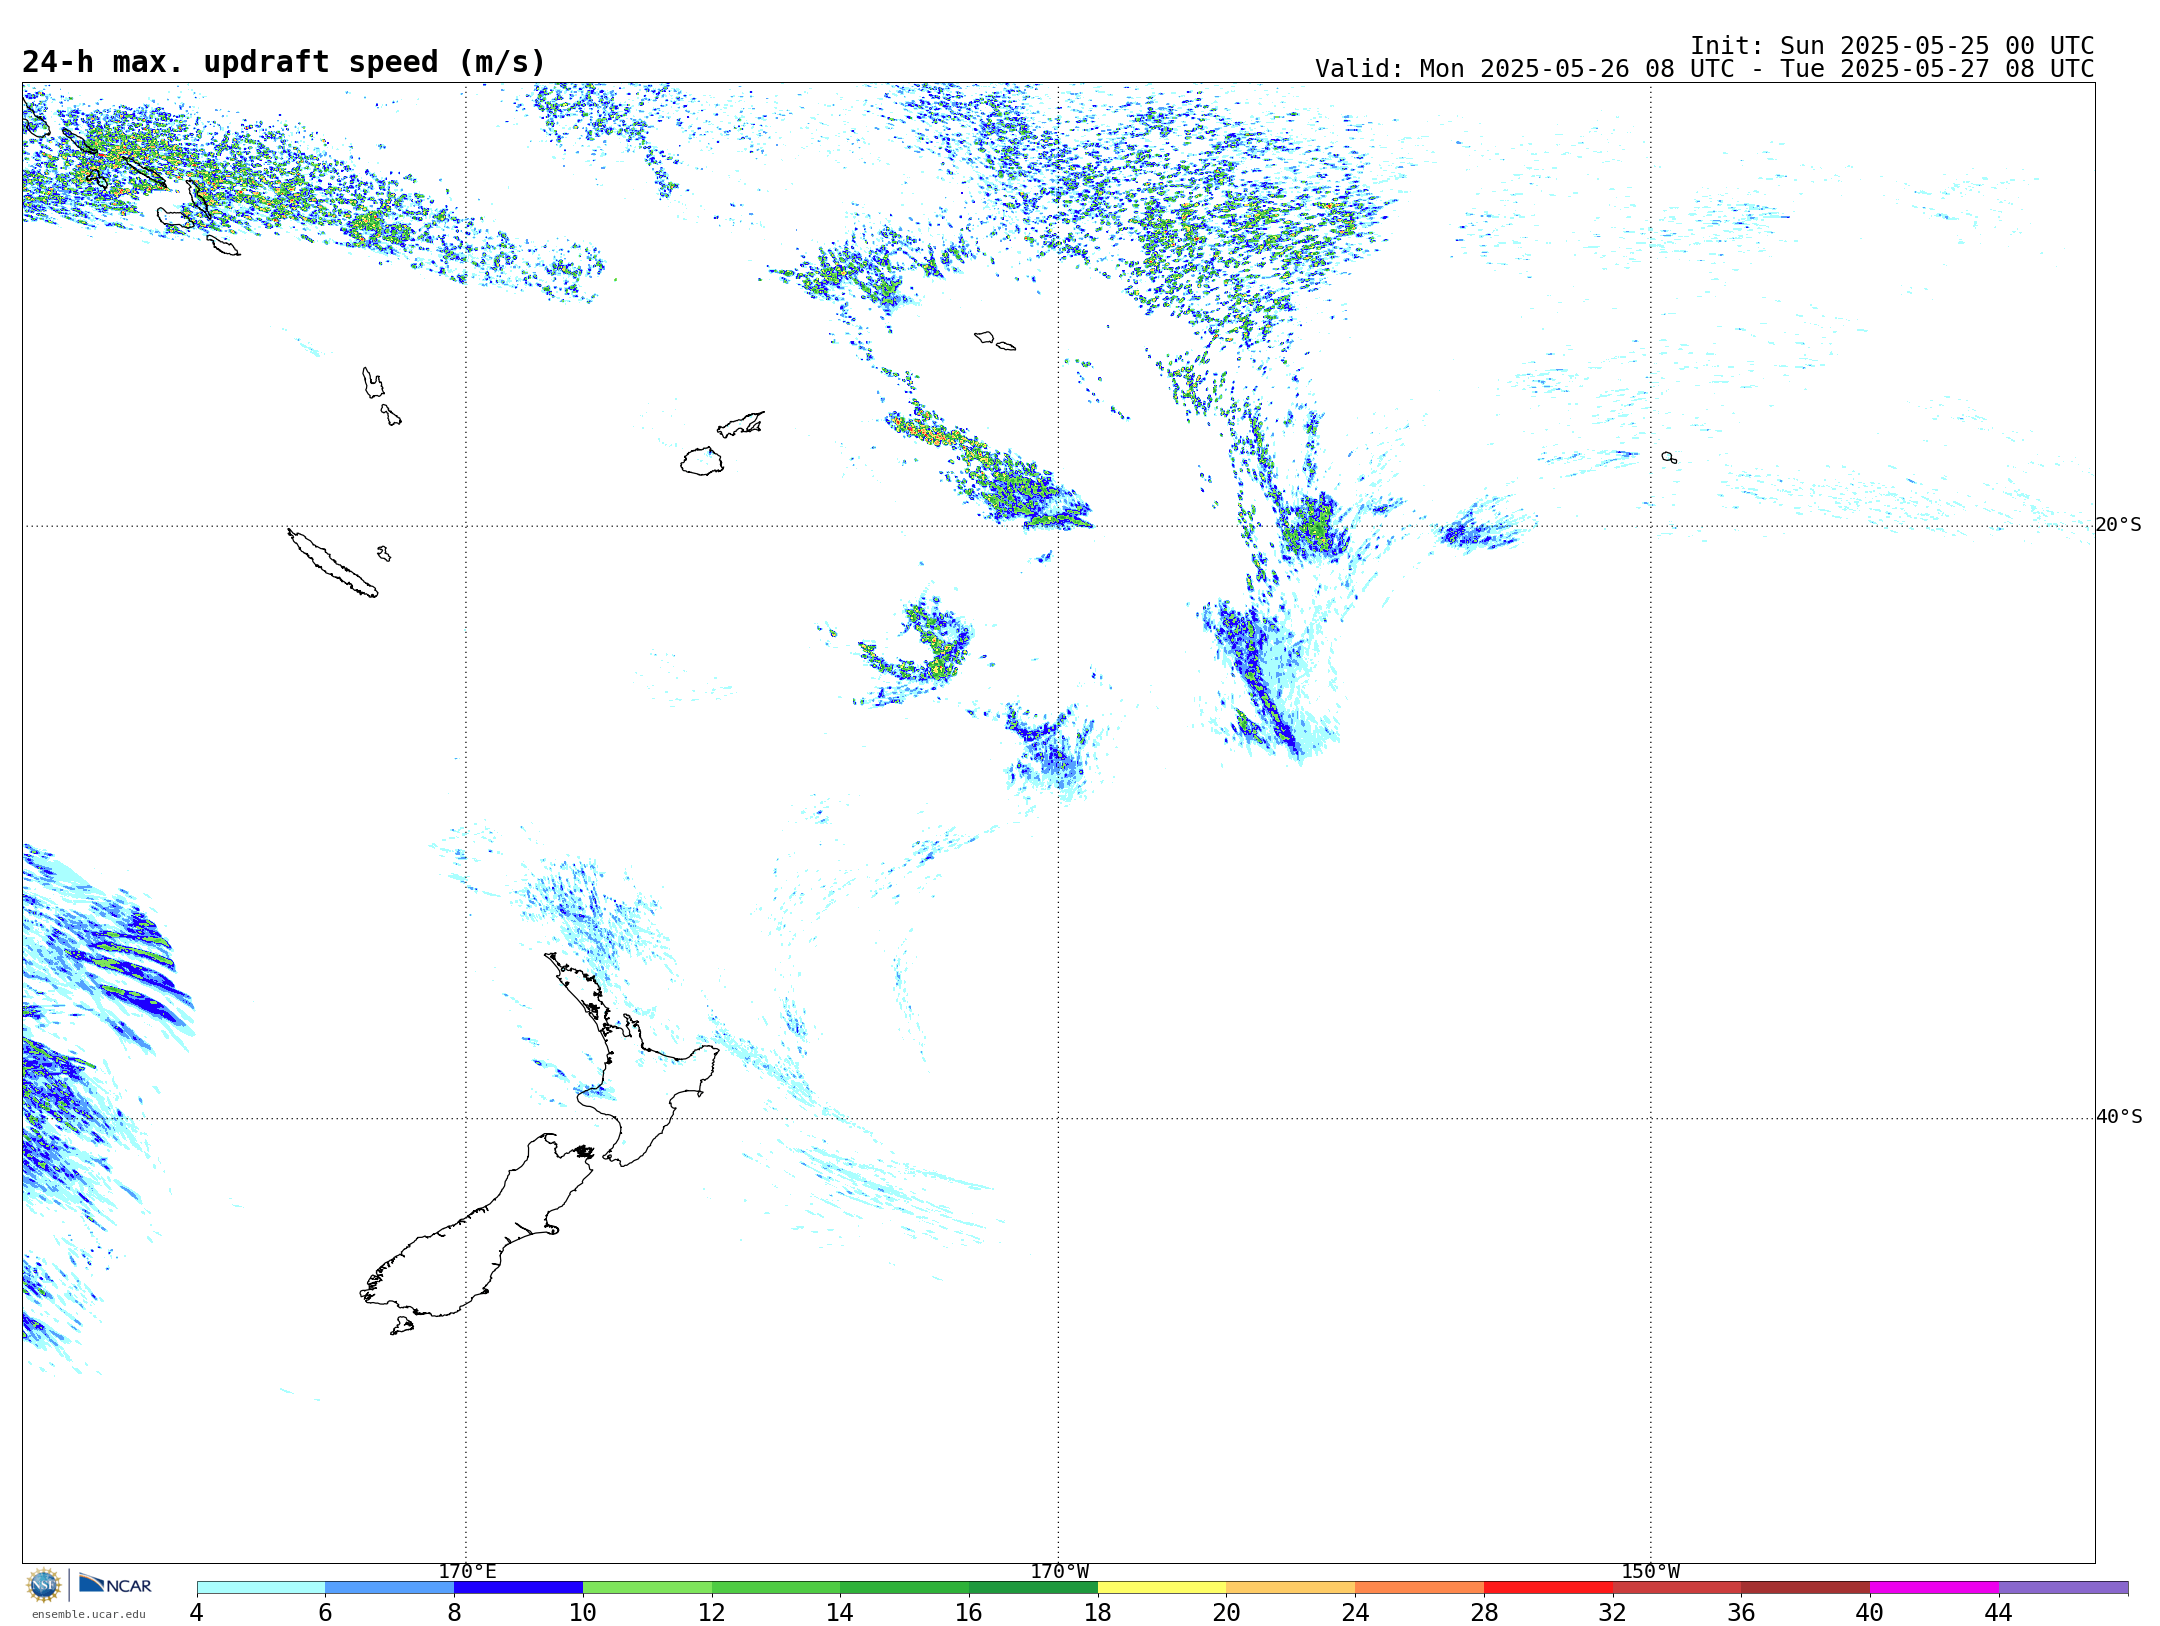Click the colorbar tick label 32
The width and height of the screenshot is (2160, 1626).
tap(1612, 1612)
